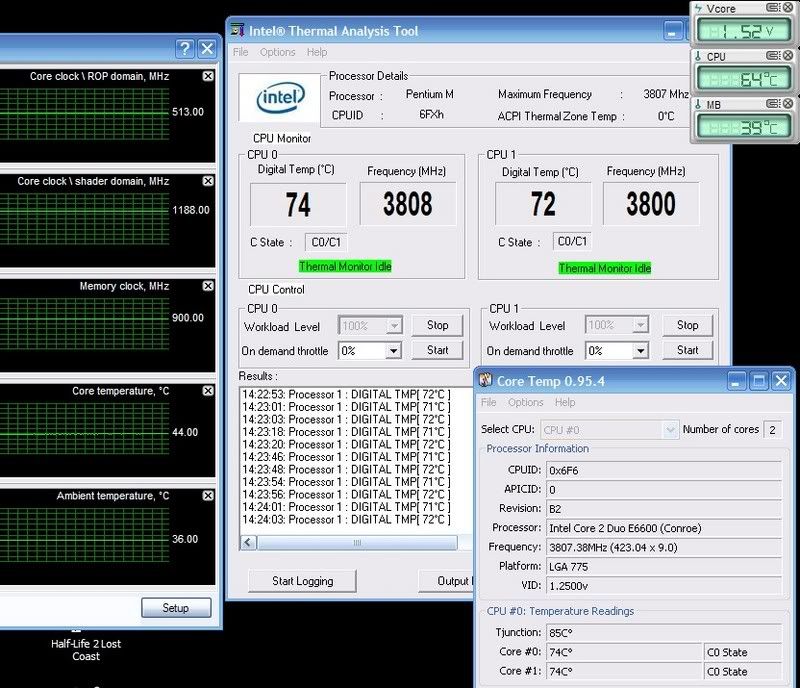The height and width of the screenshot is (688, 800).
Task: Close the CPU temperature gadget panel
Action: pos(788,55)
